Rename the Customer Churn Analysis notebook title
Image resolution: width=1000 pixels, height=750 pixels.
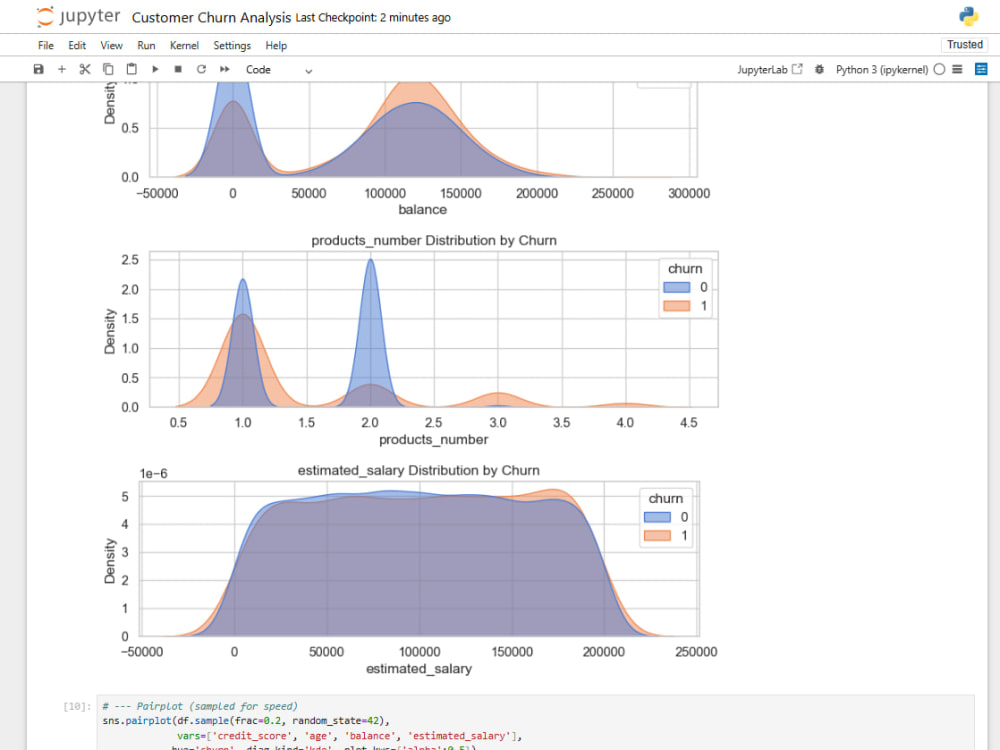[211, 17]
